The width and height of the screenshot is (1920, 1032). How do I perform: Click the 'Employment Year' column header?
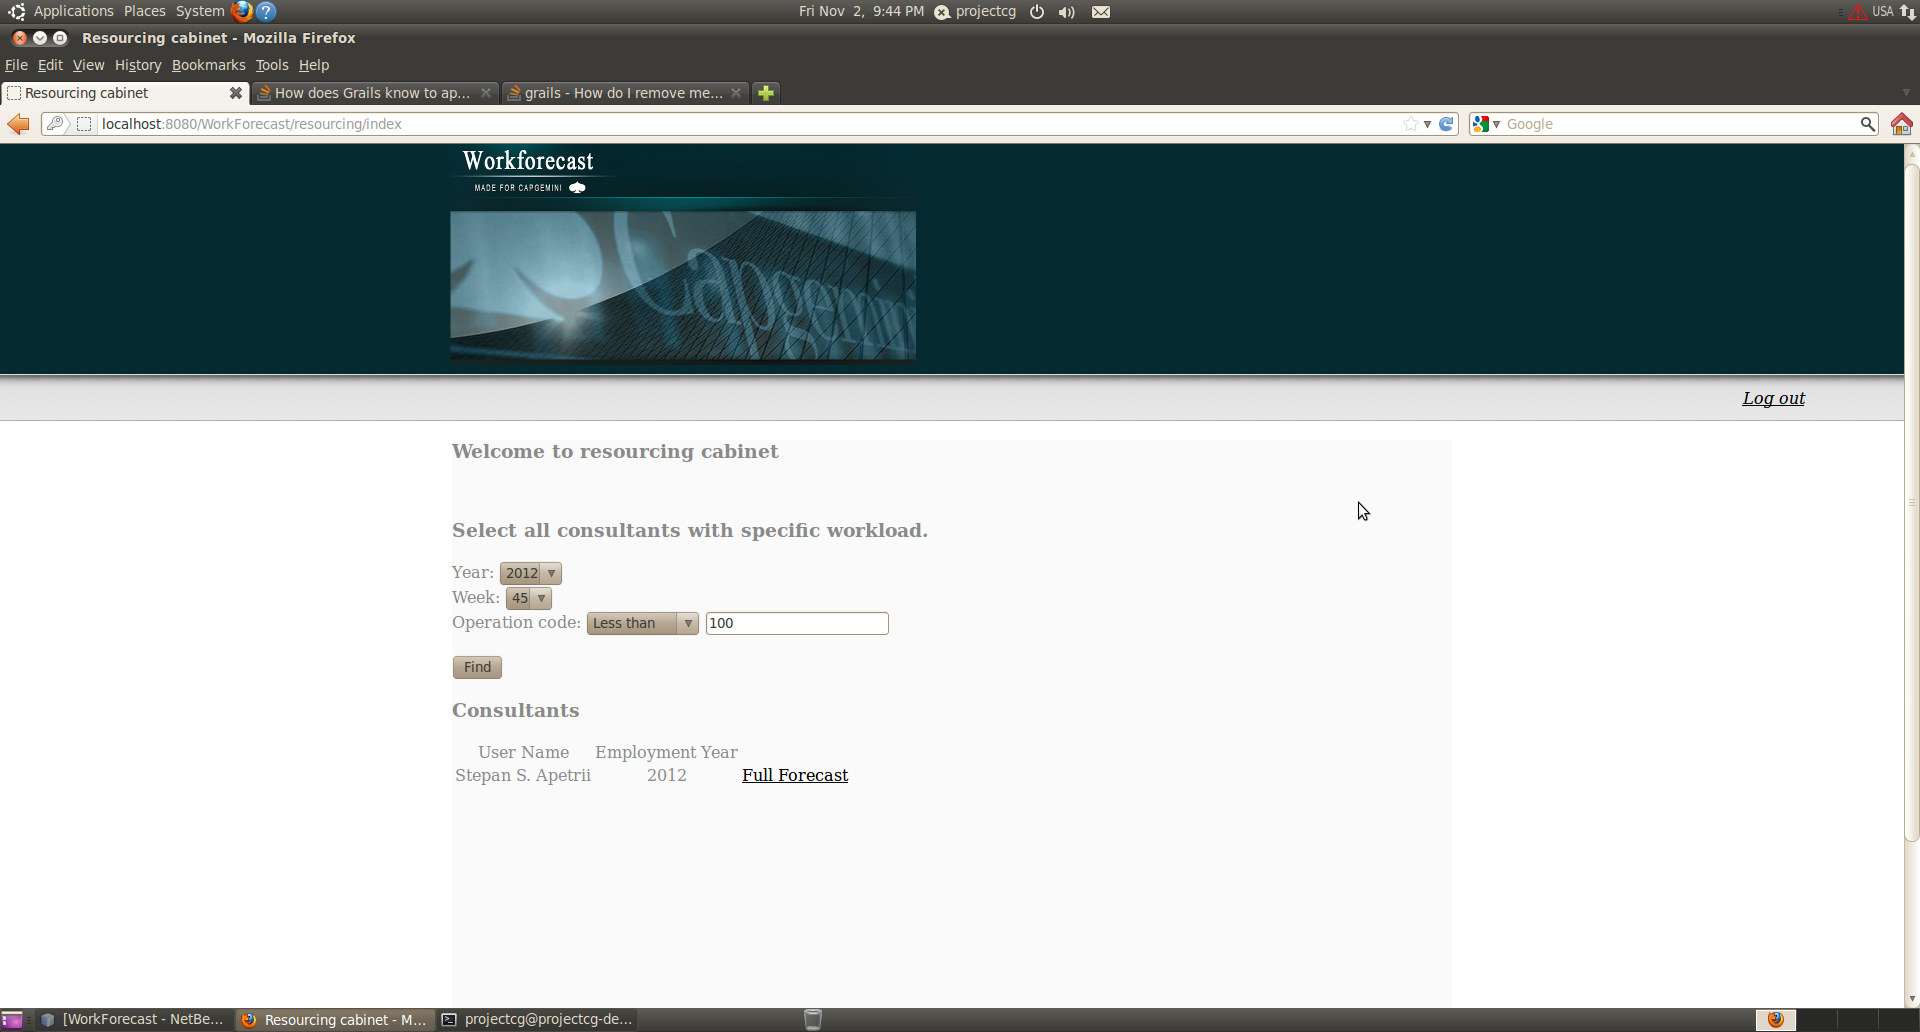666,752
